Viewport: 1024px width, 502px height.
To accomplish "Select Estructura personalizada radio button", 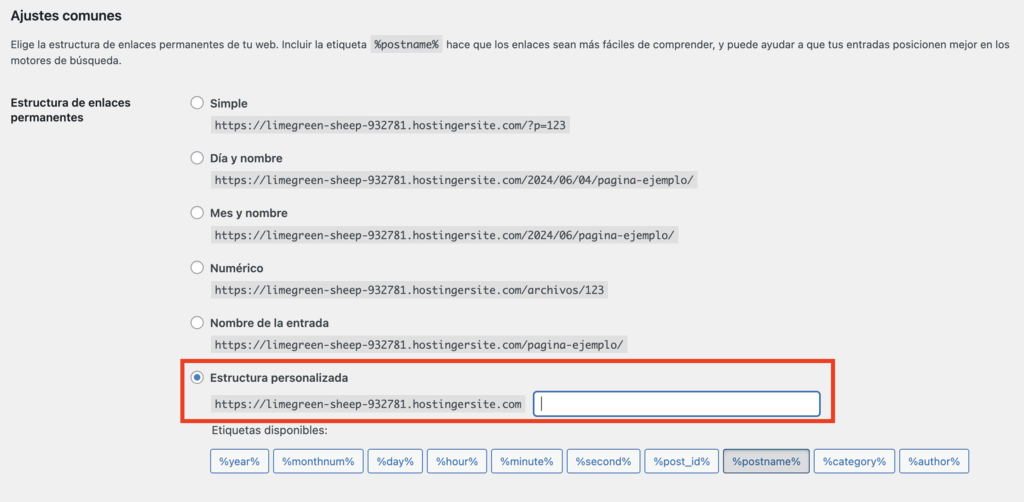I will click(x=197, y=377).
